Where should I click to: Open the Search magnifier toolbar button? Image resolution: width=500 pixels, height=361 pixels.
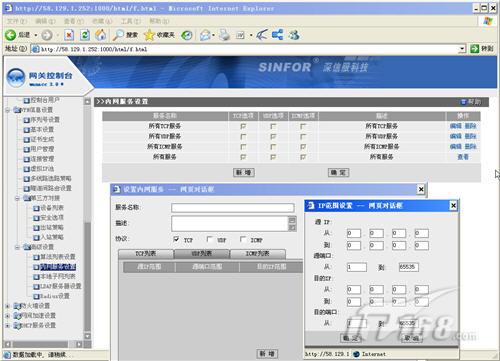point(125,35)
